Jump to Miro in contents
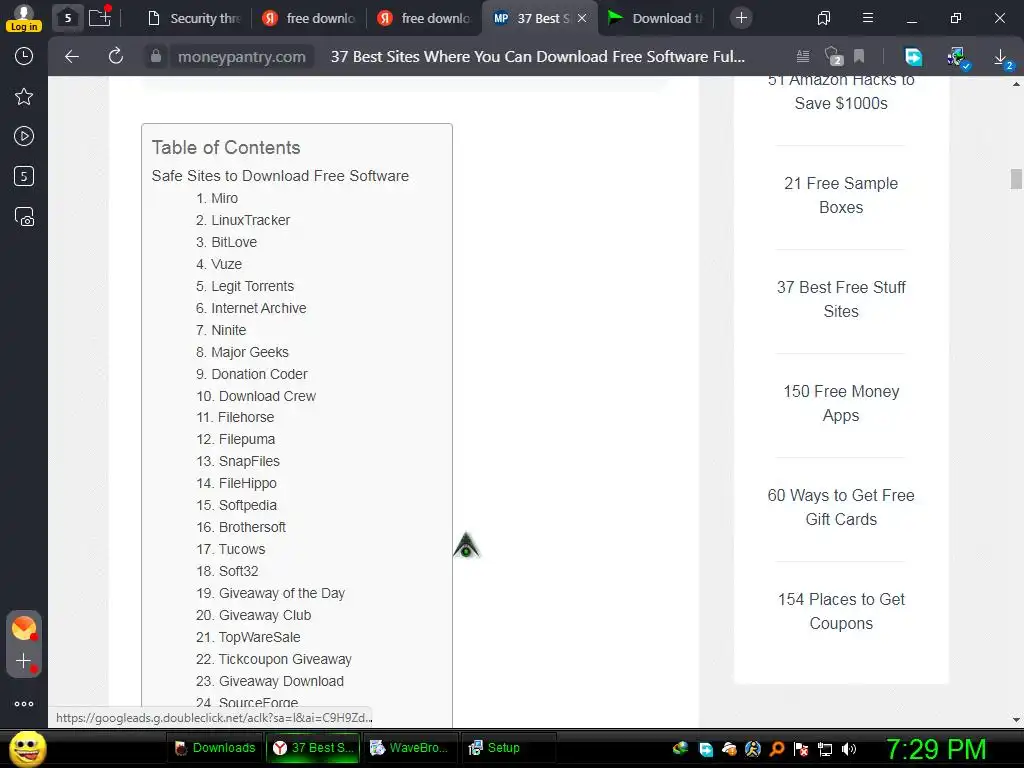The width and height of the screenshot is (1024, 768). click(x=224, y=198)
